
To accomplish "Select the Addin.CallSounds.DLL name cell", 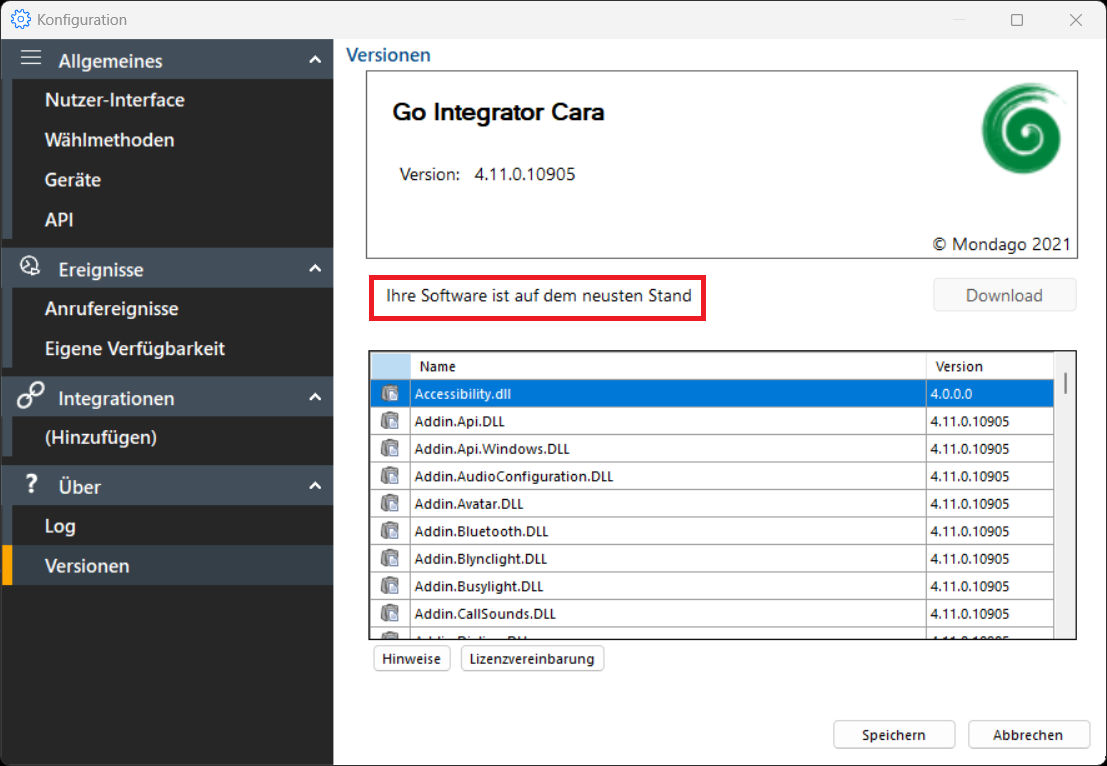I will [668, 614].
